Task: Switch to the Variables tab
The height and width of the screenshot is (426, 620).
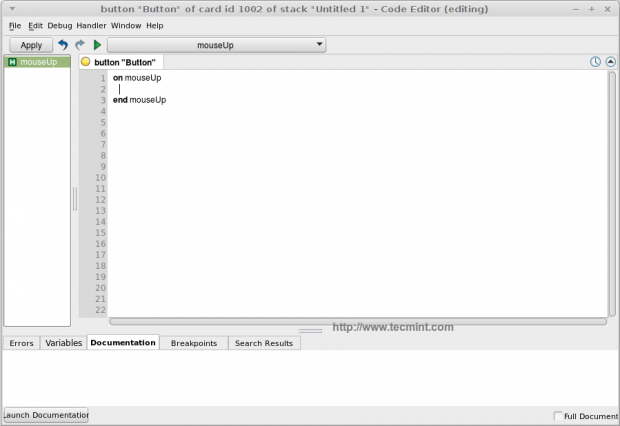Action: tap(63, 343)
